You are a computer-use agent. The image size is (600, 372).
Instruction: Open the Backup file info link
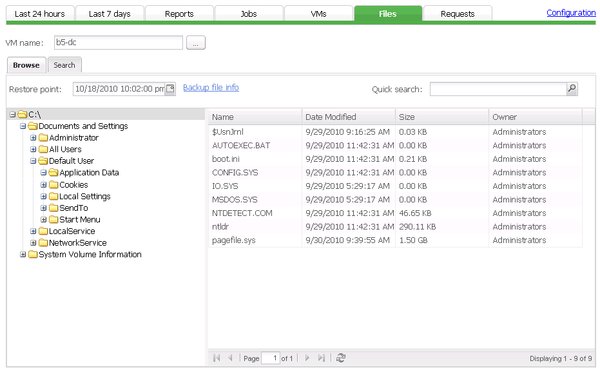211,88
